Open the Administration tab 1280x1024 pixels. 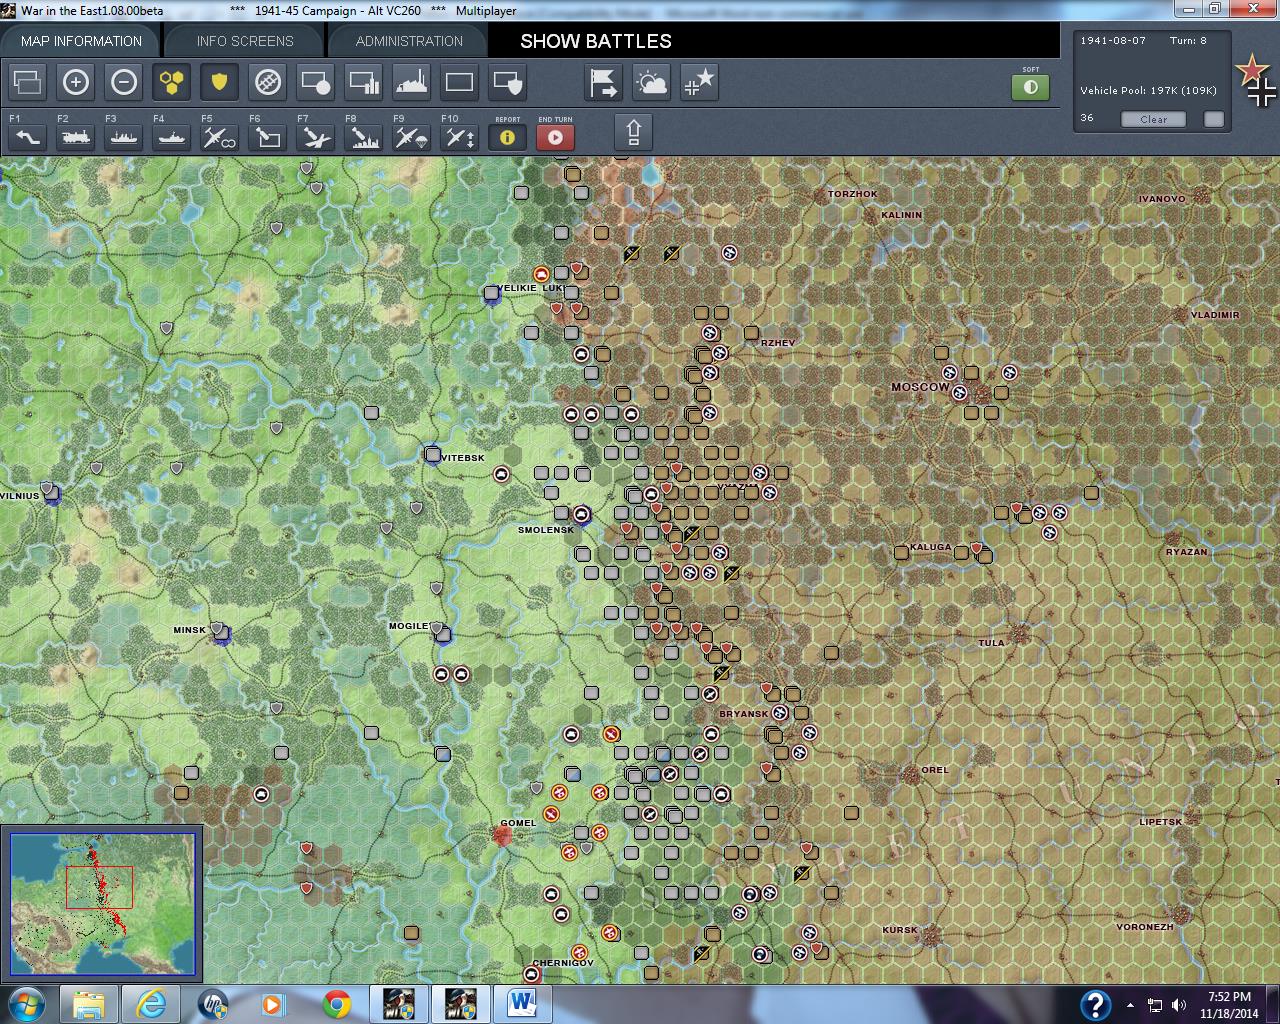pyautogui.click(x=409, y=41)
